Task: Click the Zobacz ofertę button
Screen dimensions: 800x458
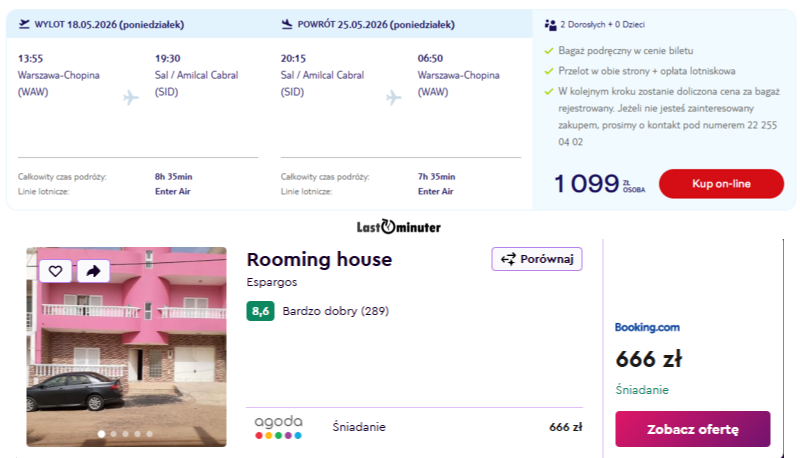Action: pos(692,429)
